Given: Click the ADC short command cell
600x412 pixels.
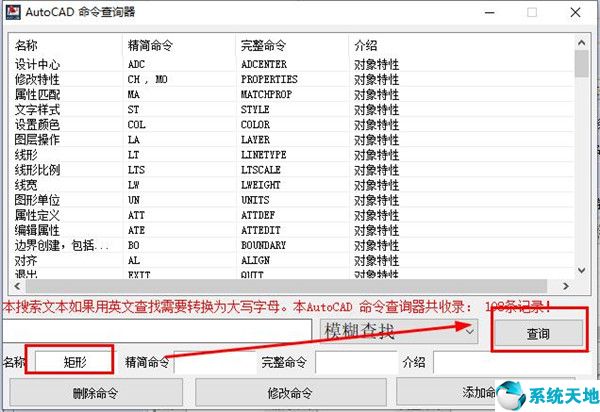Looking at the screenshot, I should [x=136, y=64].
